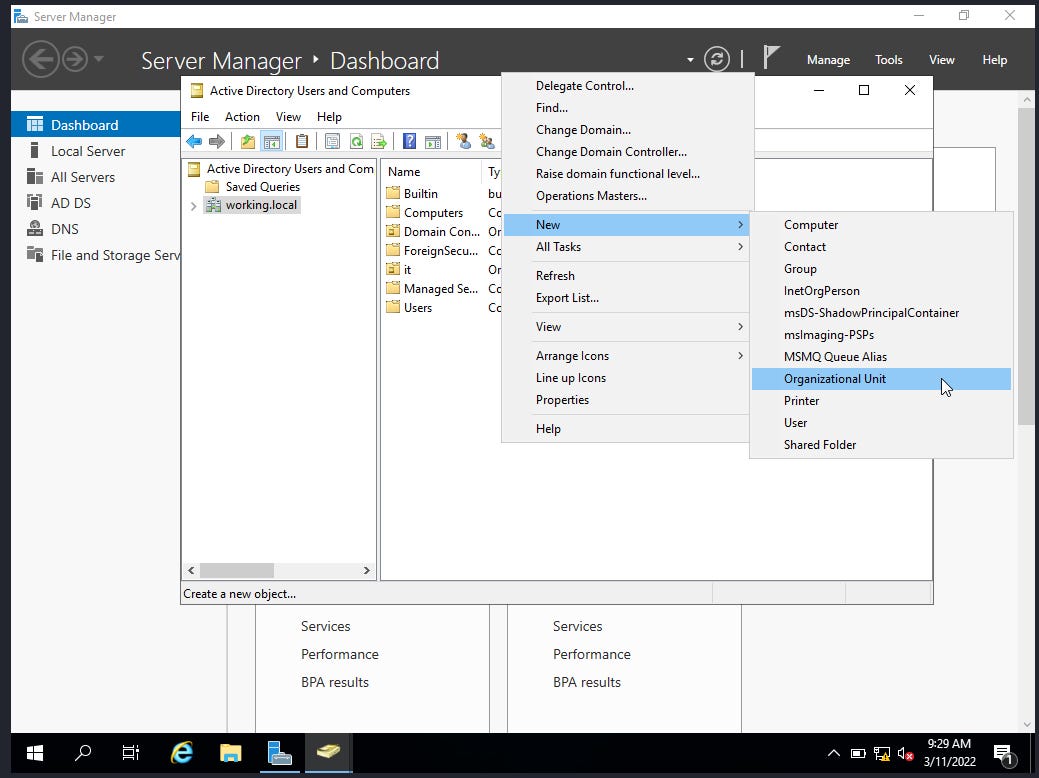The image size is (1039, 778).
Task: Choose User from the New submenu
Action: point(881,423)
